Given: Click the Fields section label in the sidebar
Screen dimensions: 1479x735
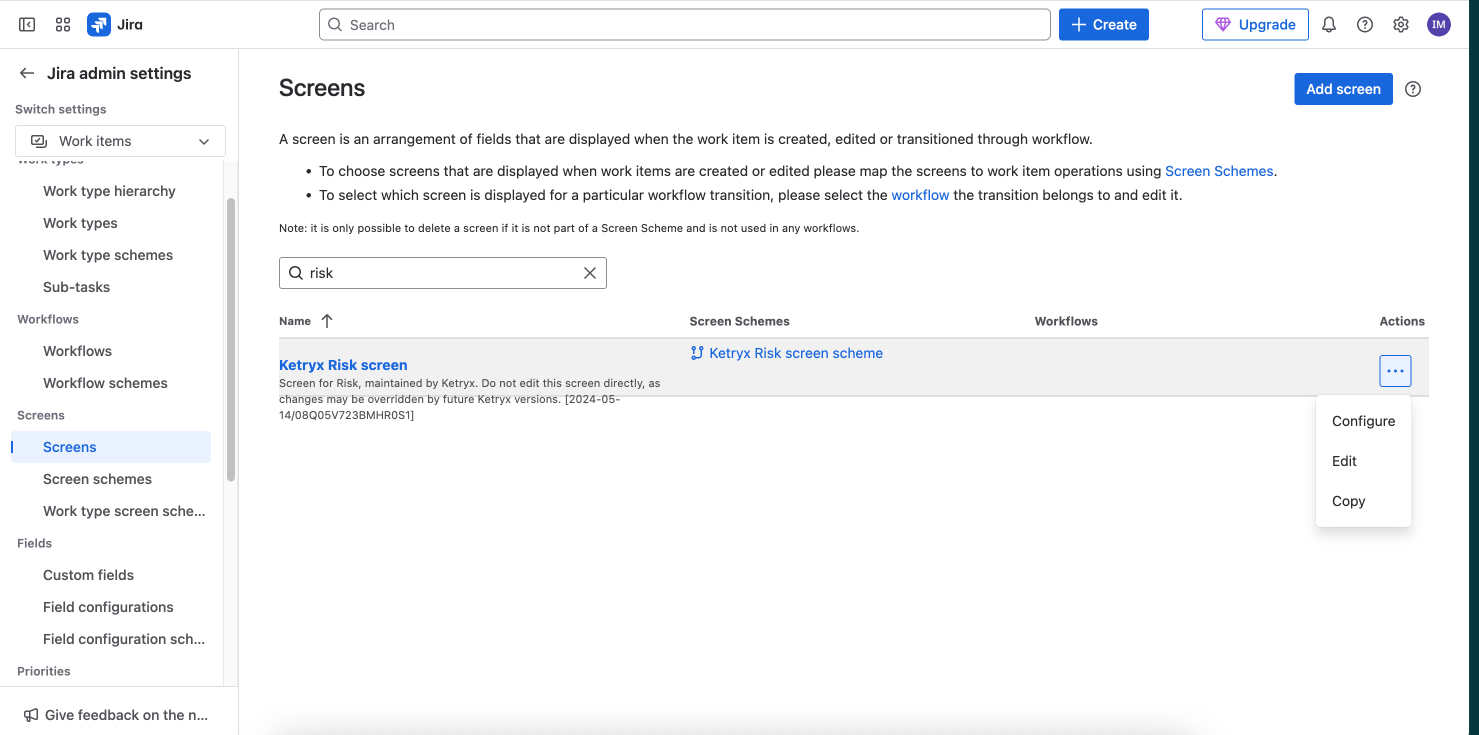Looking at the screenshot, I should [34, 543].
